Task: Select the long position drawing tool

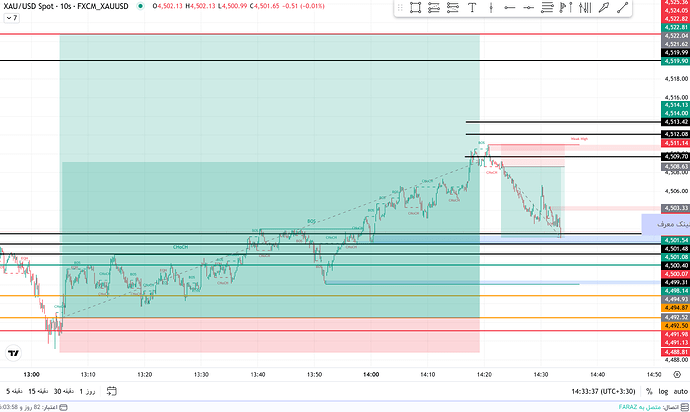Action: click(x=434, y=7)
